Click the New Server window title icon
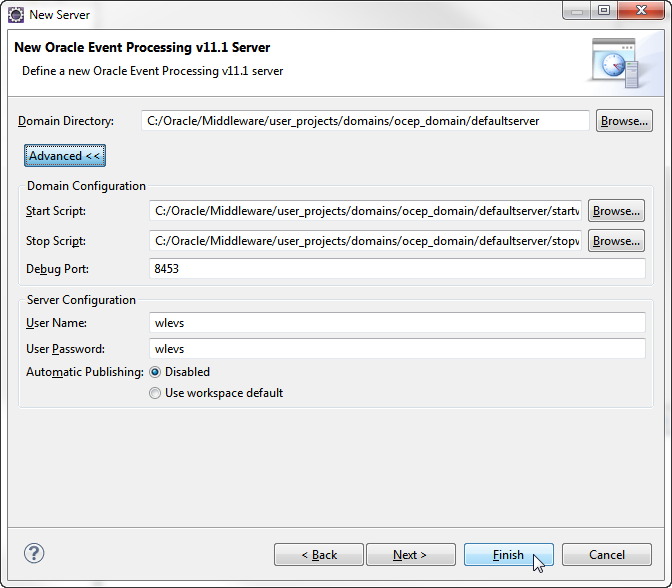 coord(16,15)
